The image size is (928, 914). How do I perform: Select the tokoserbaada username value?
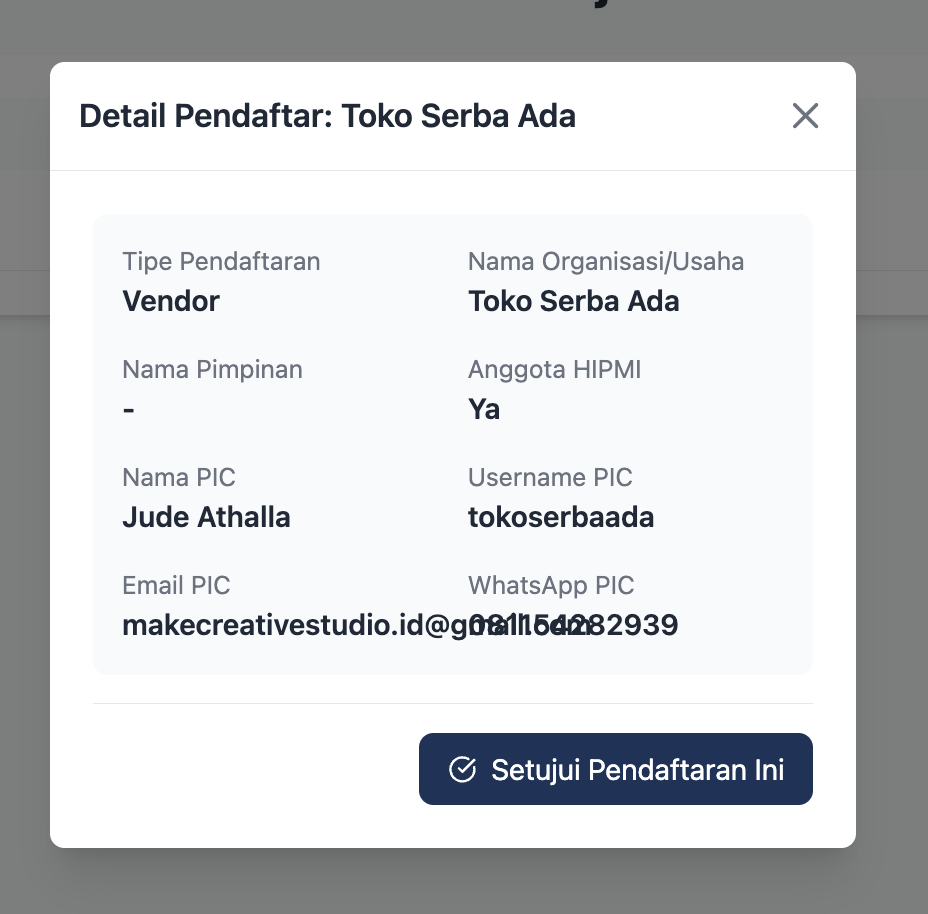(x=561, y=517)
